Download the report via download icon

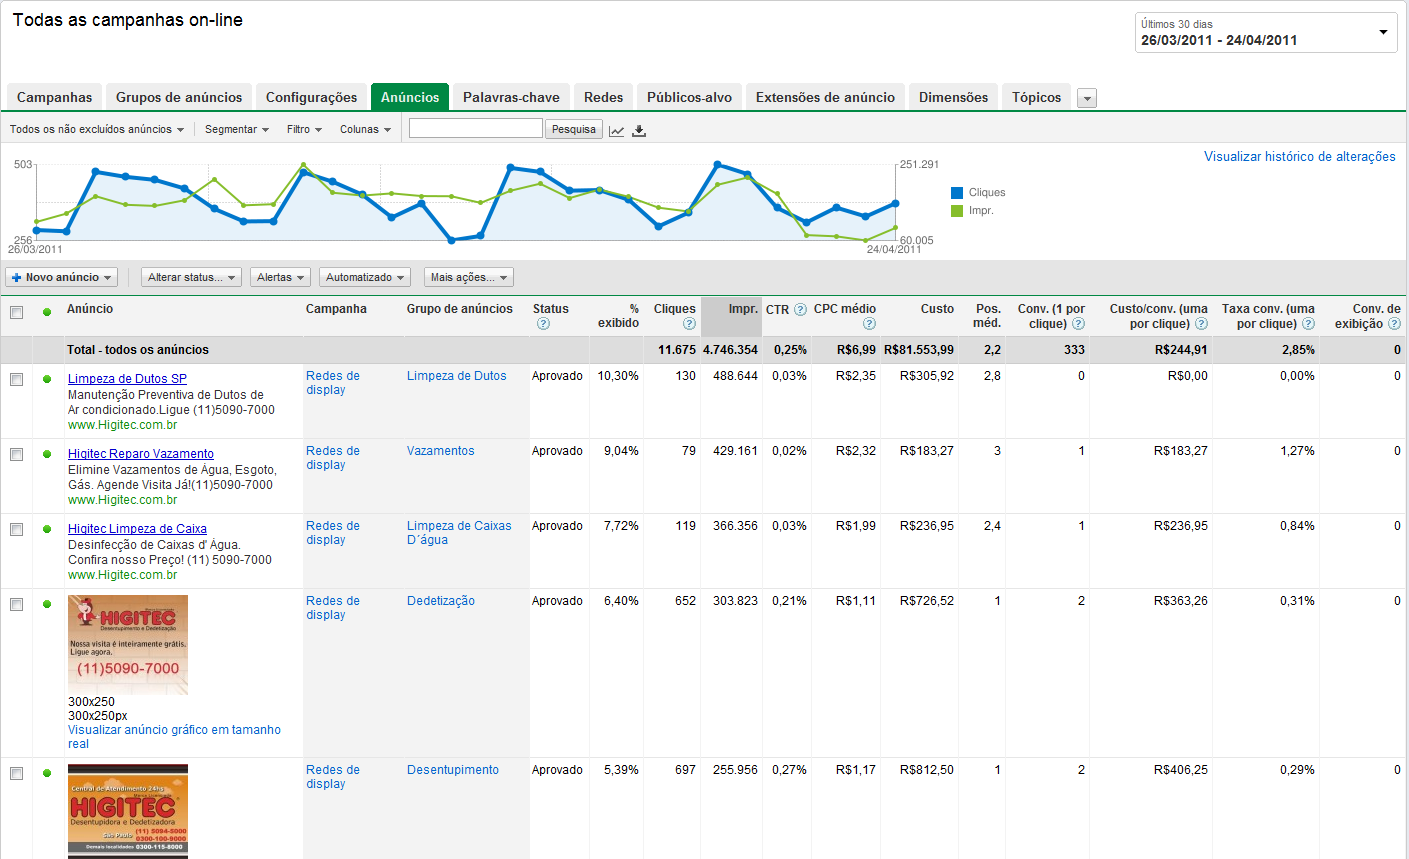(639, 130)
